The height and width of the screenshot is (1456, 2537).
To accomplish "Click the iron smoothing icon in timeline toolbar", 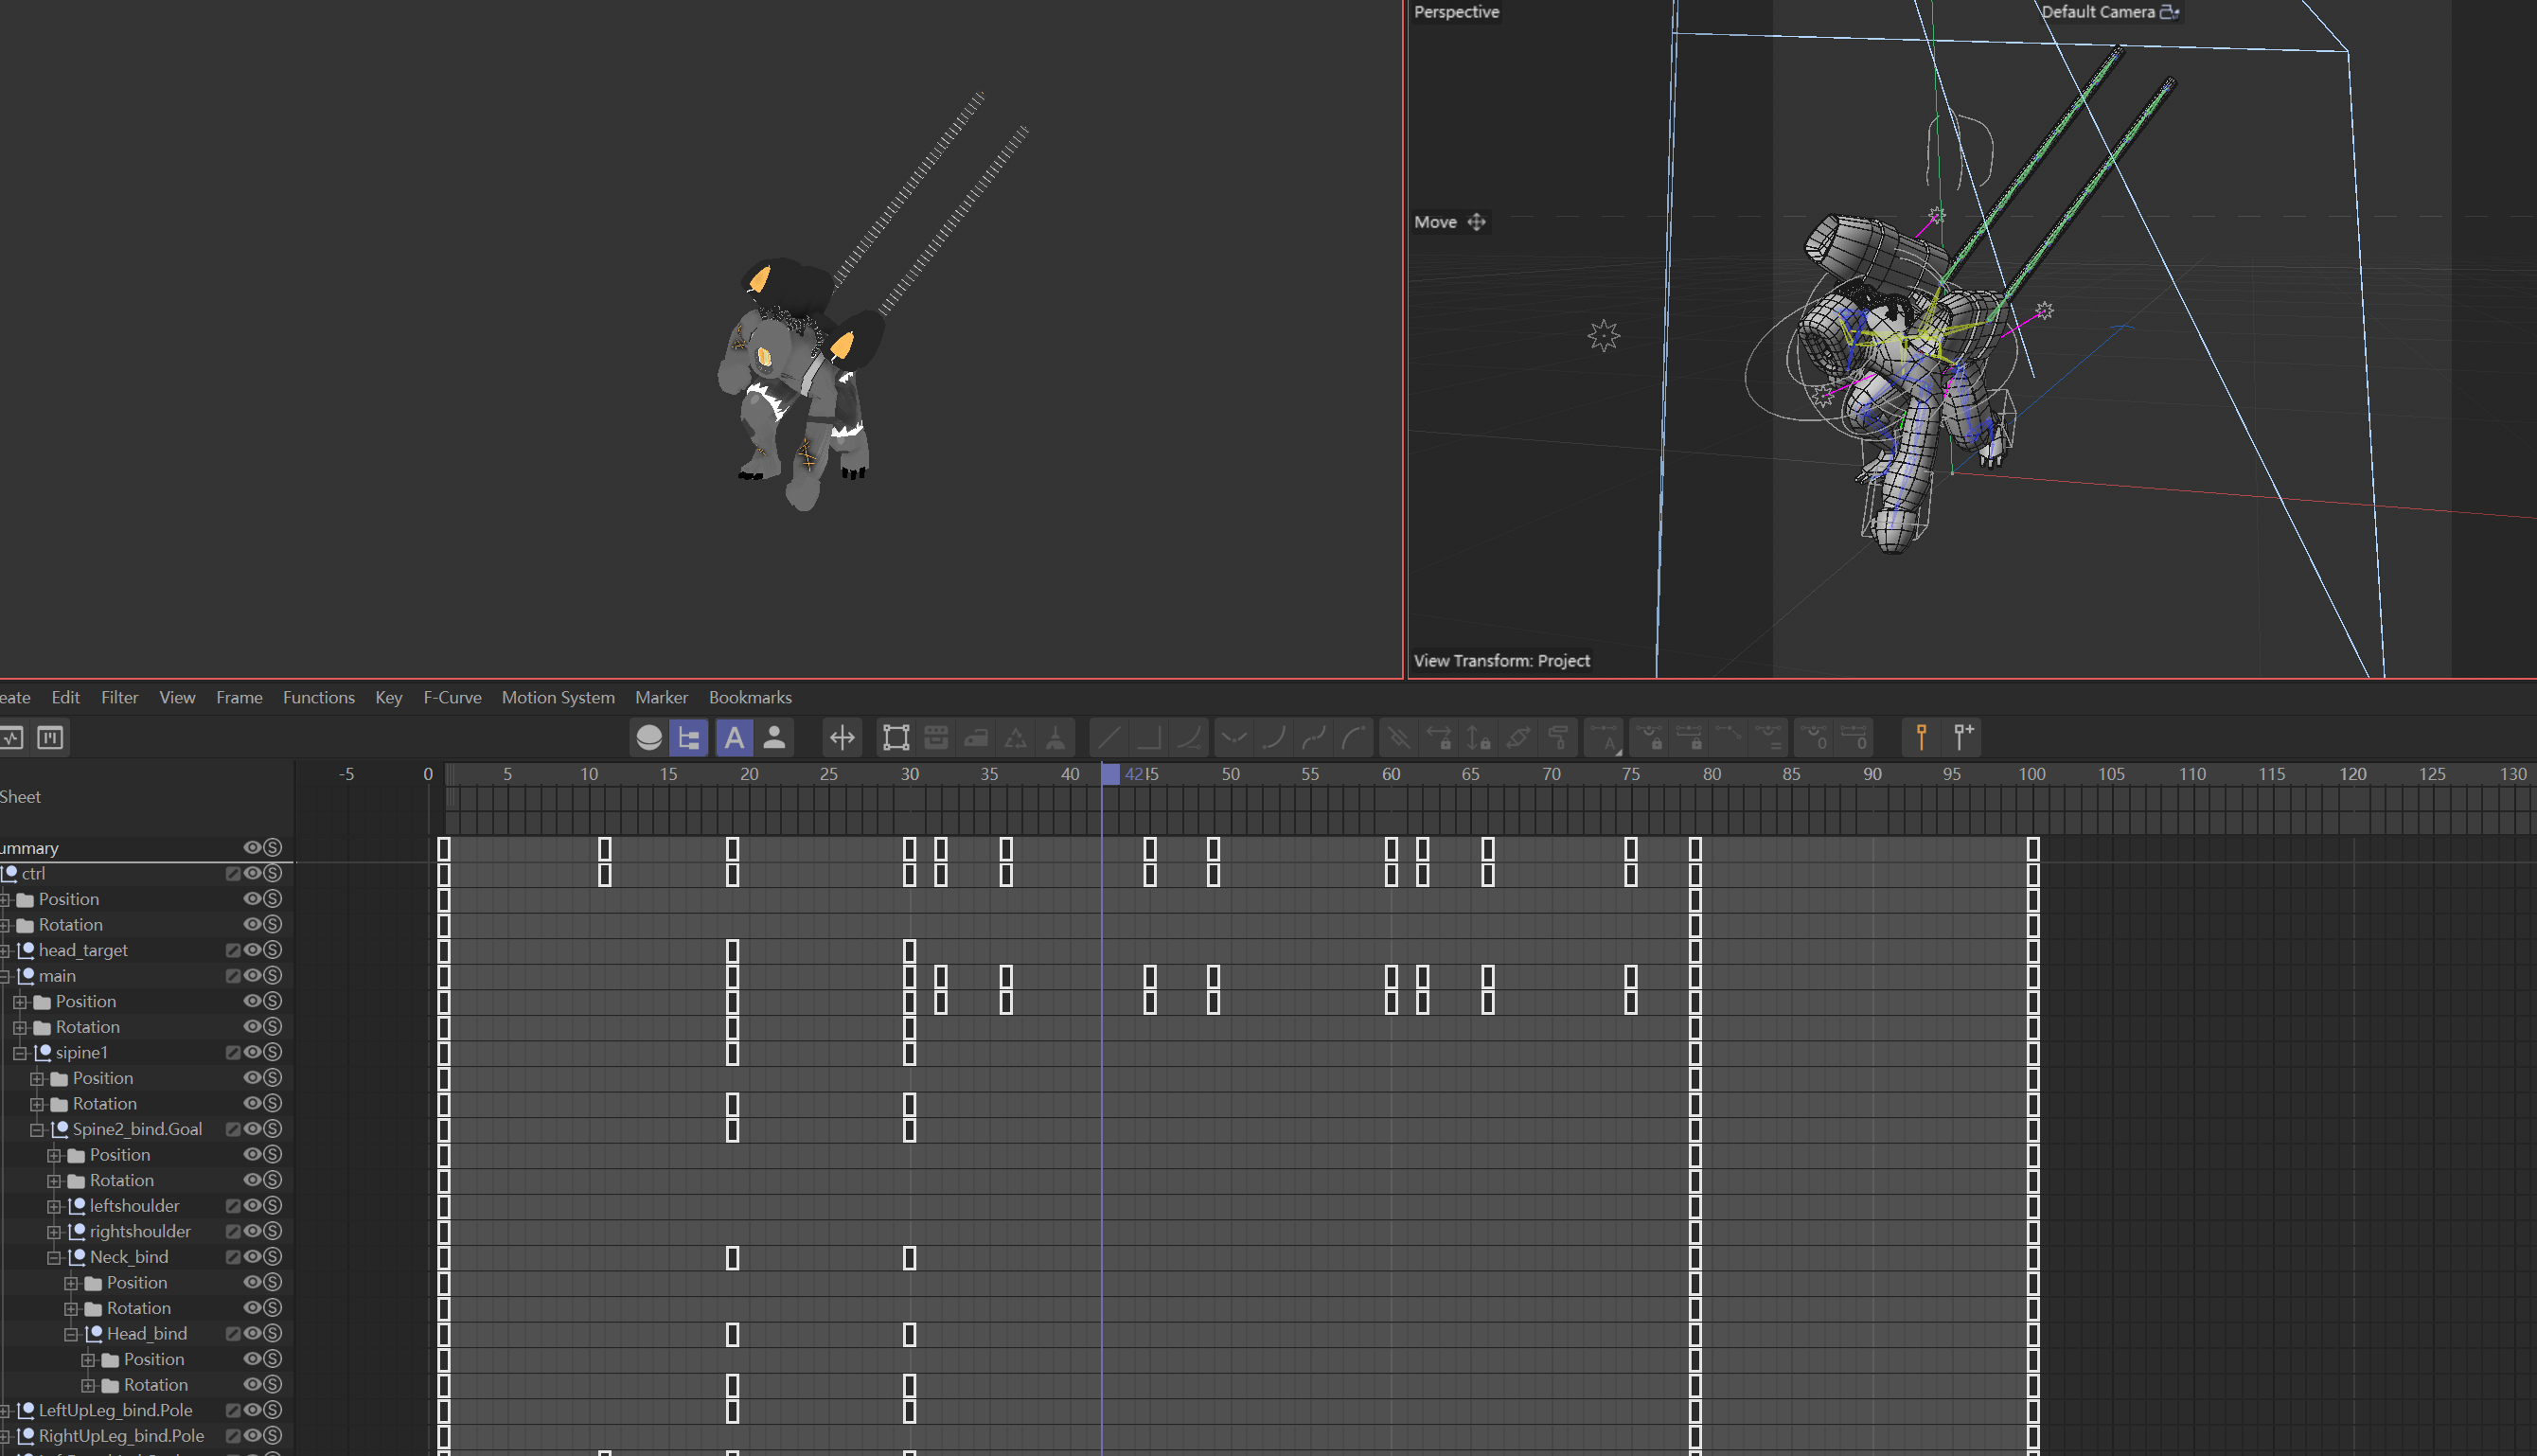I will 976,738.
